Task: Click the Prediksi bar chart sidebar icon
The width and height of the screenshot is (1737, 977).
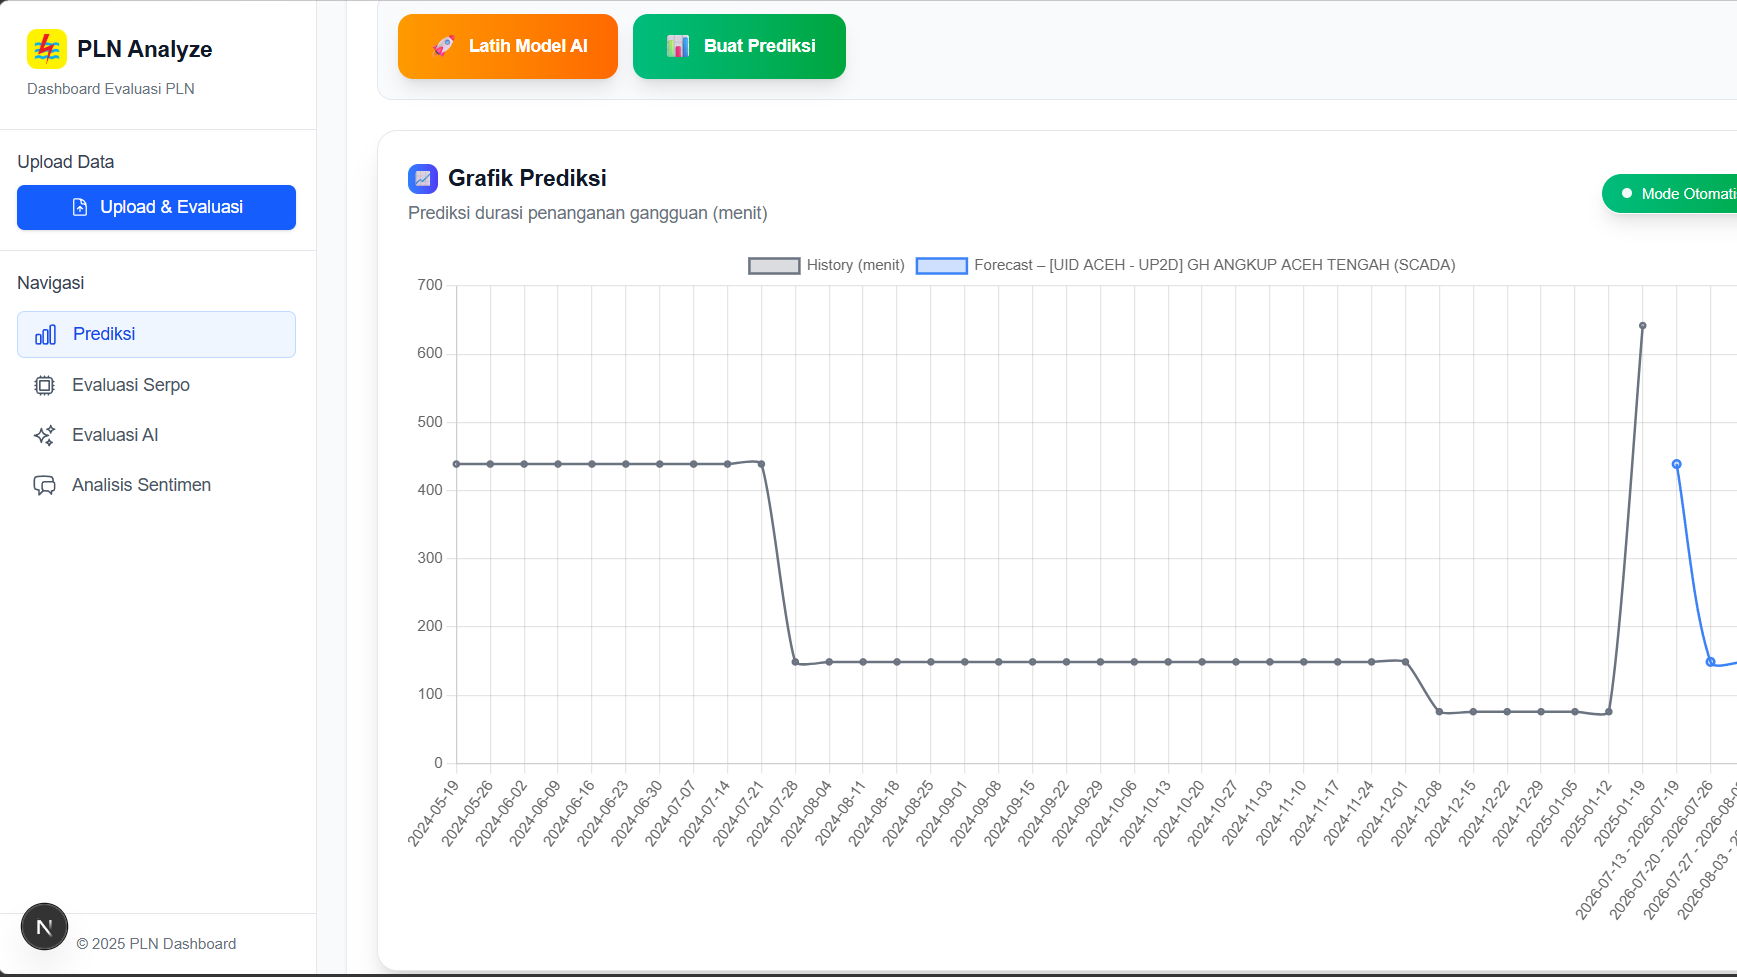Action: point(45,334)
